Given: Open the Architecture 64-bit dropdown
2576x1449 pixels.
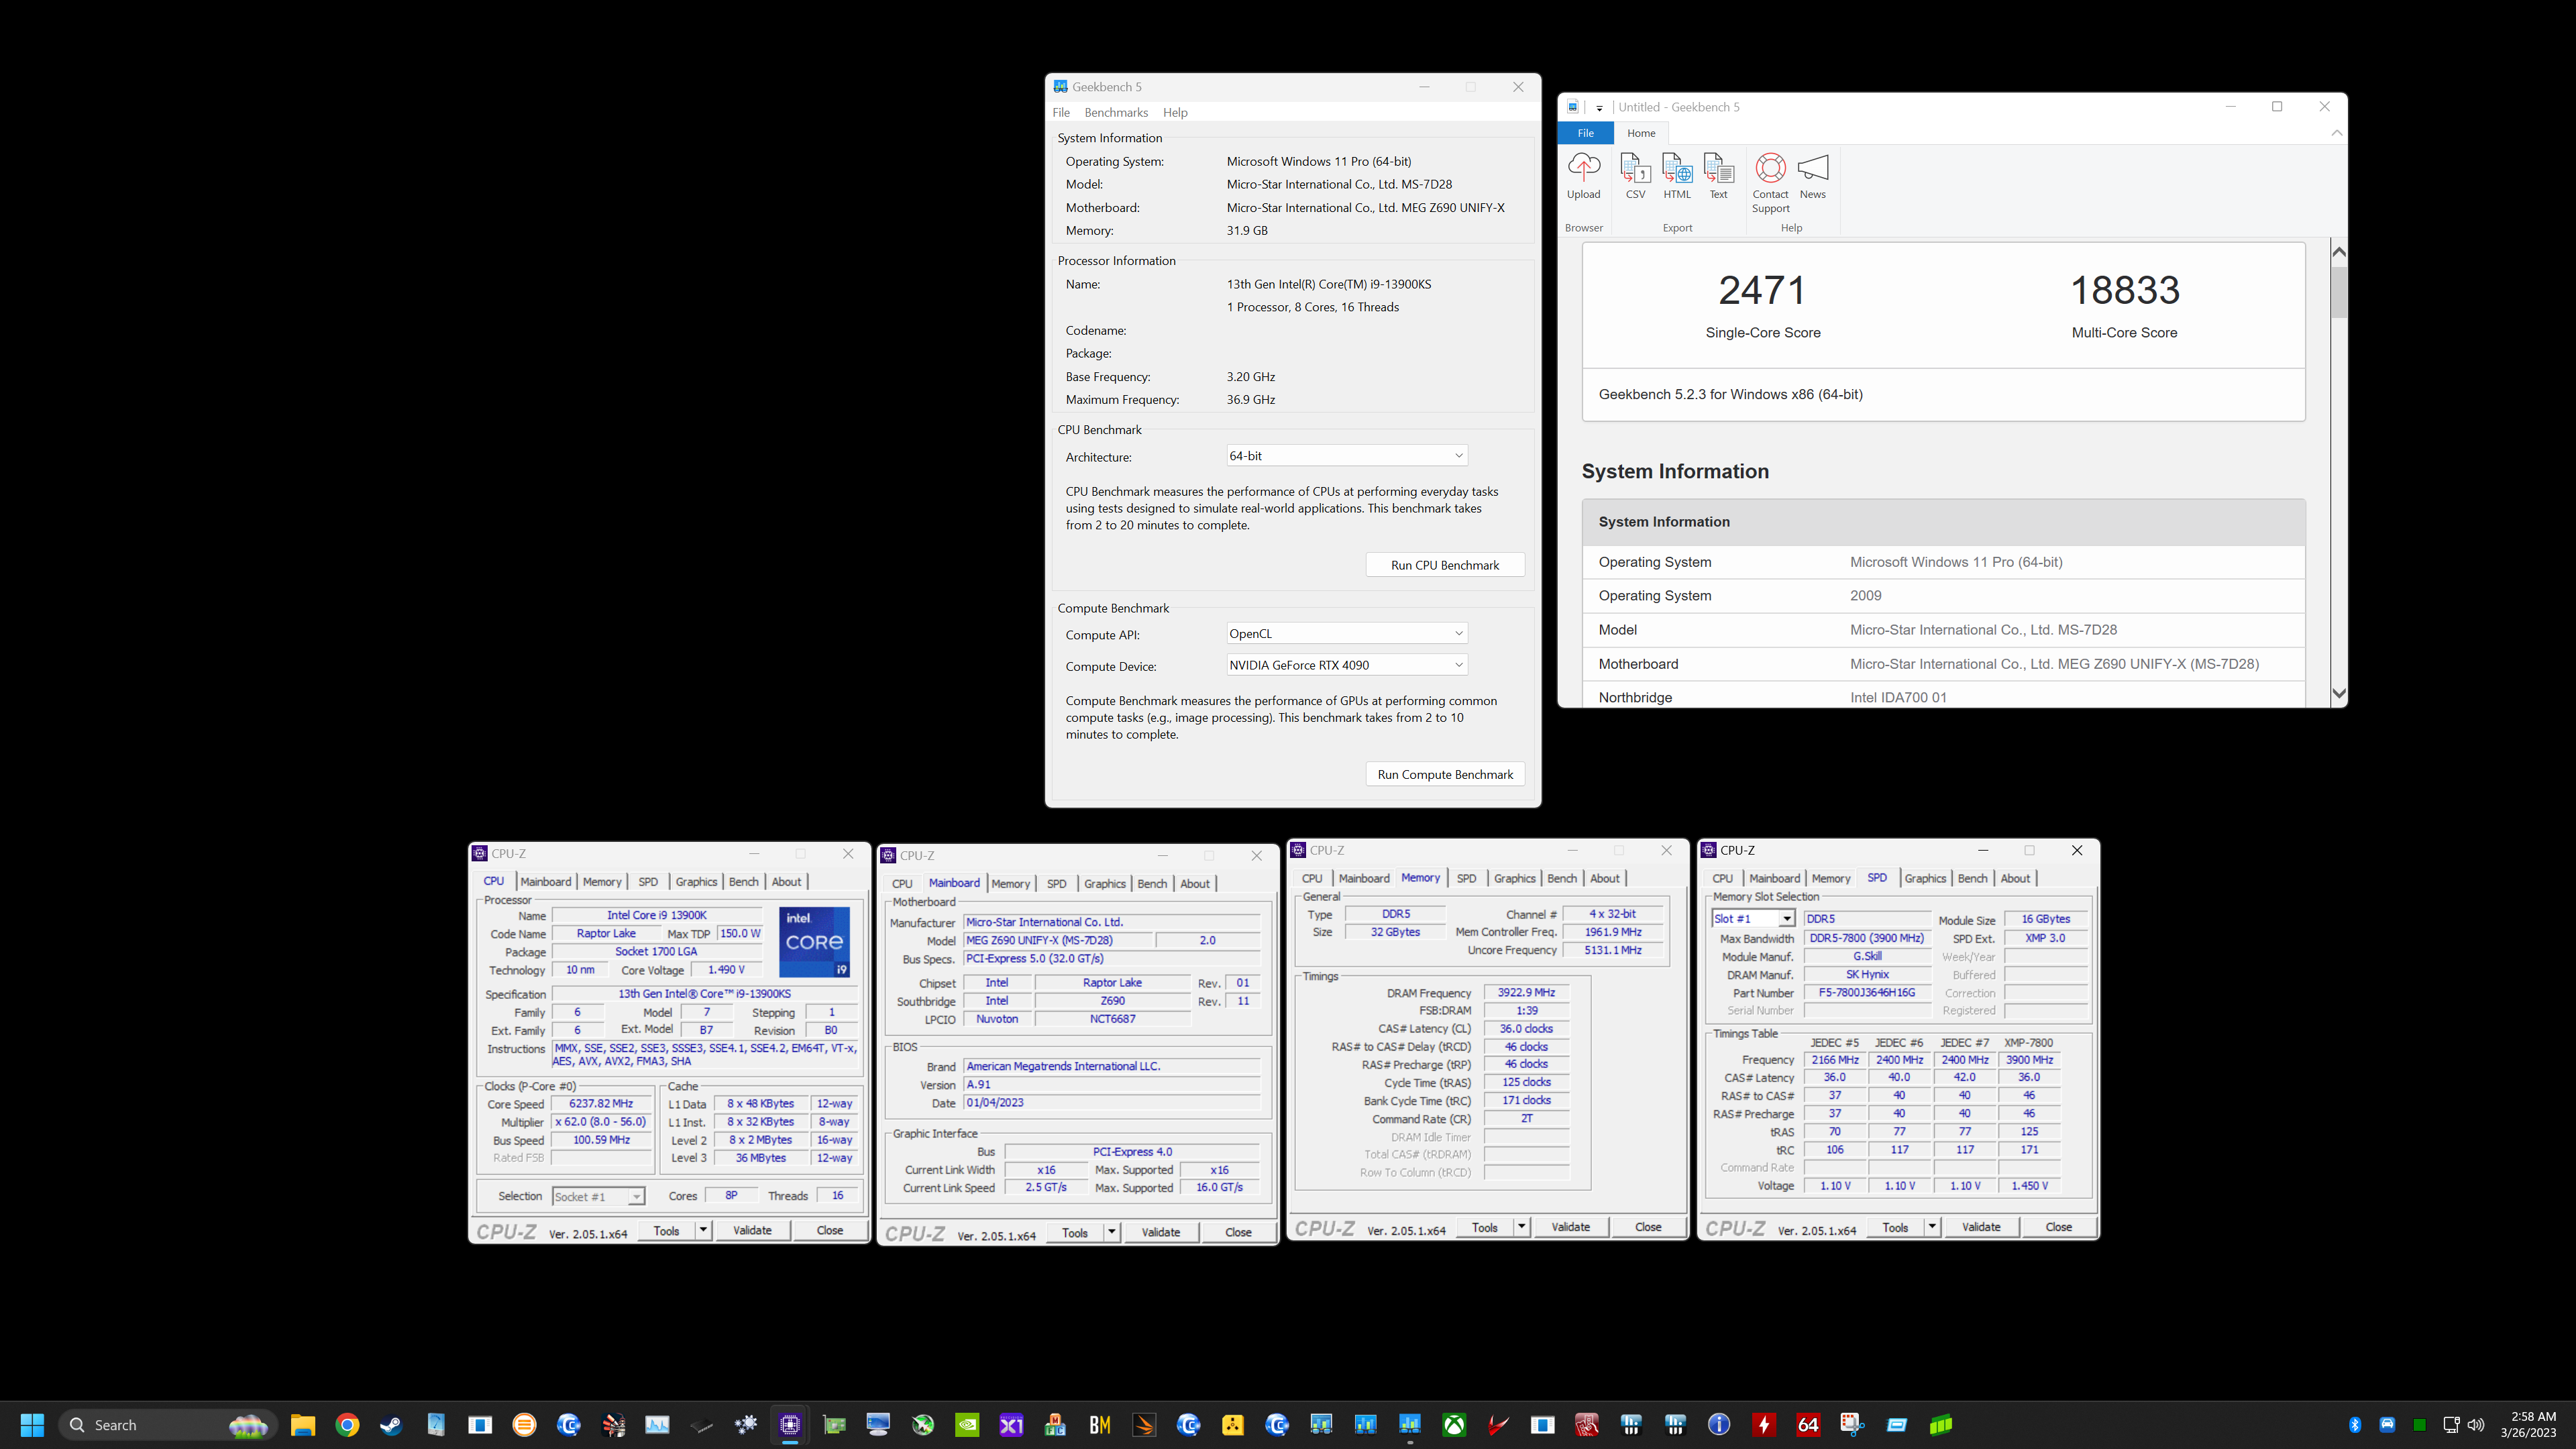Looking at the screenshot, I should tap(1346, 456).
